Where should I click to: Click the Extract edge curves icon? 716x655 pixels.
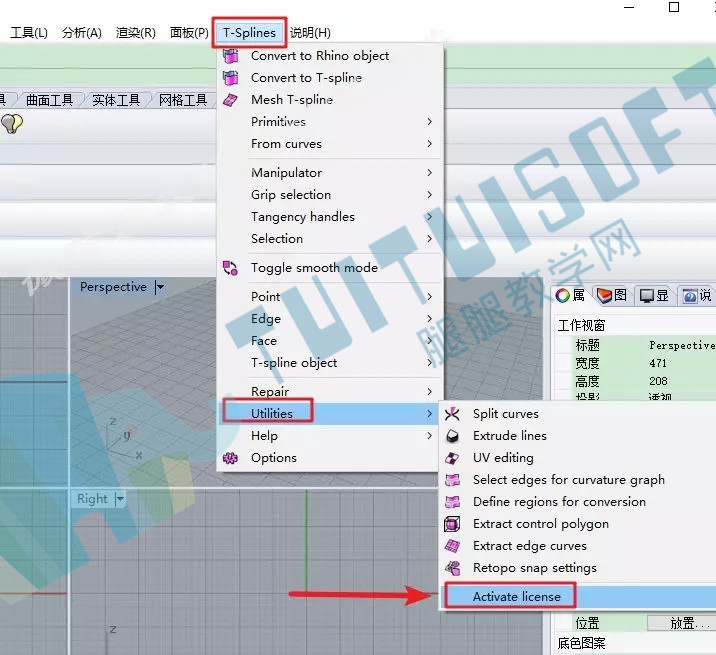[452, 546]
